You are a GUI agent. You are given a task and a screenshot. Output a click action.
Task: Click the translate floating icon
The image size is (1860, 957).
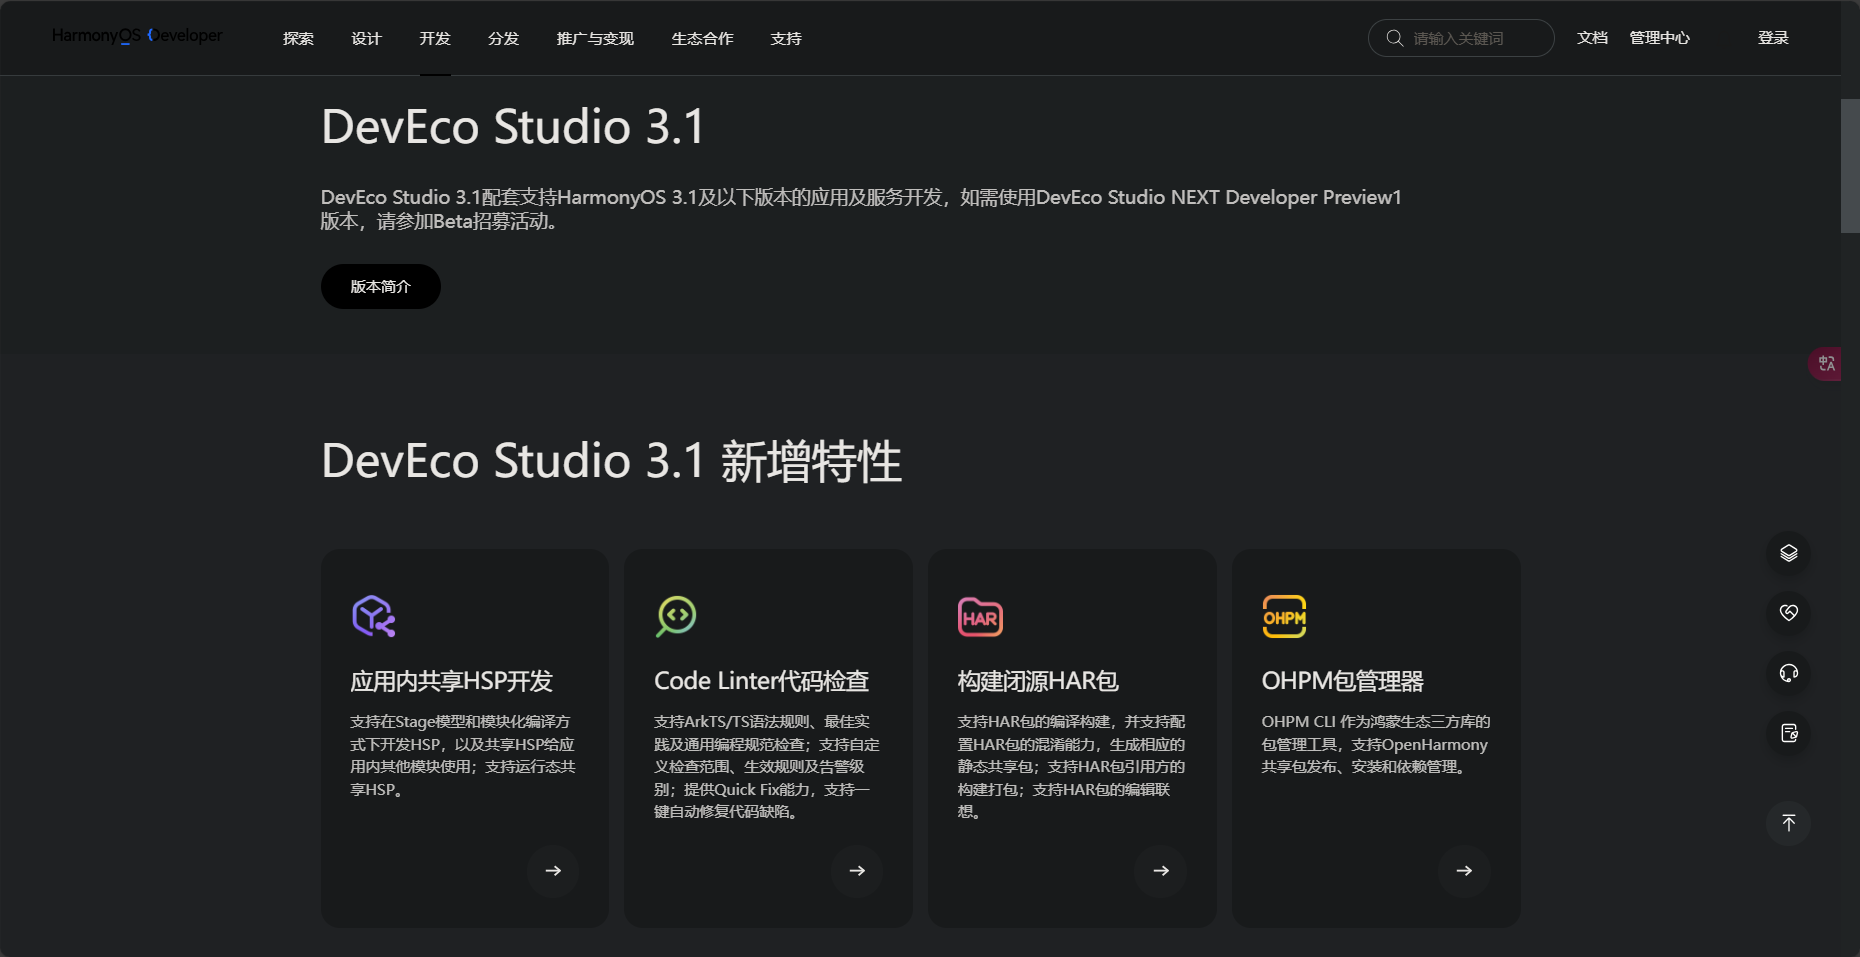click(x=1826, y=363)
